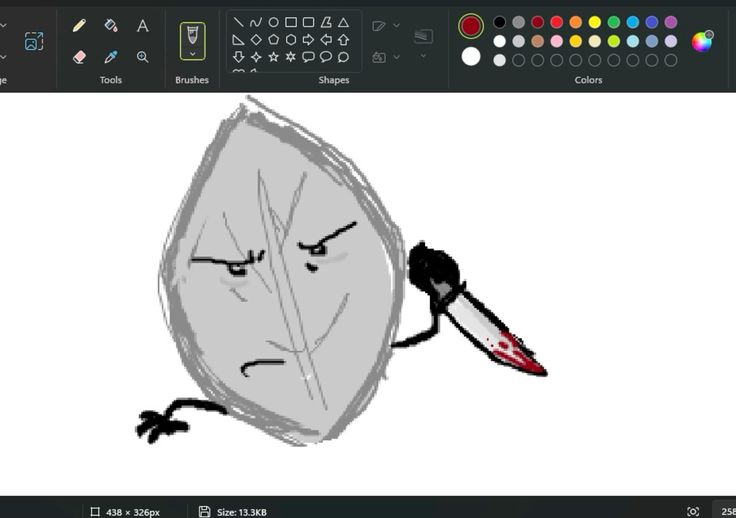Click the 'Tools' group label
The width and height of the screenshot is (736, 518).
point(111,80)
